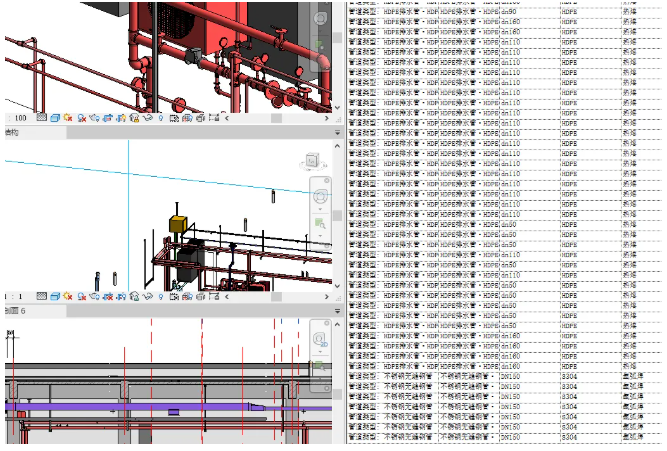Open the steering wheel in 结构 view navigation bar
667x451 pixels.
[320, 196]
